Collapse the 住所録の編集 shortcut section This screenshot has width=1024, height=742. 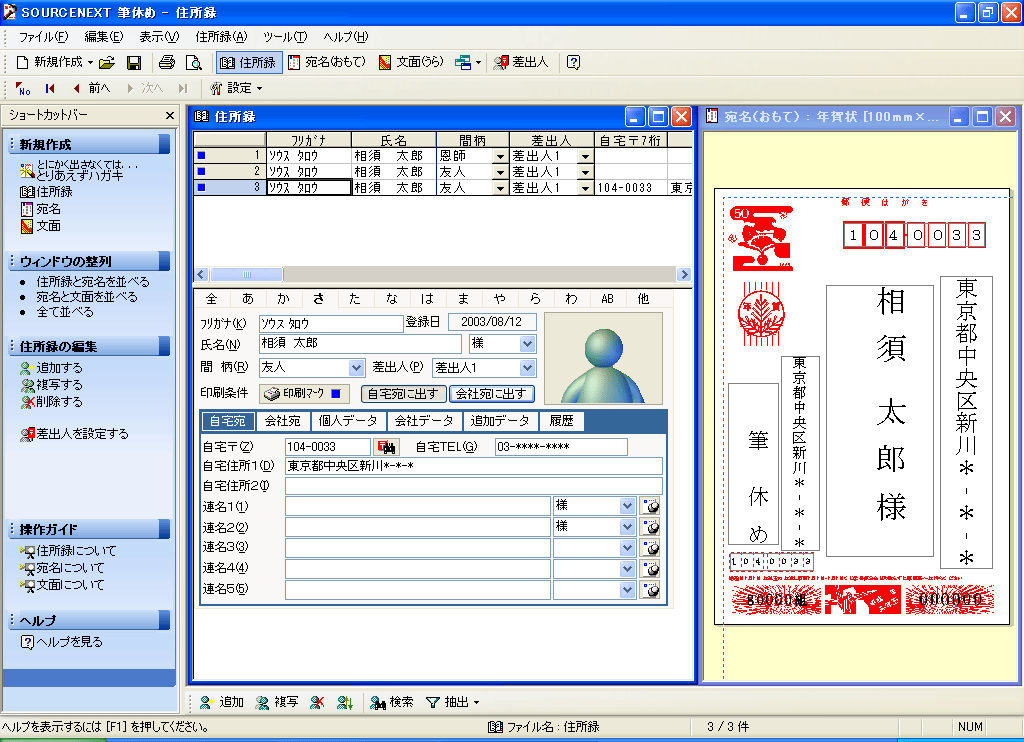click(x=164, y=346)
